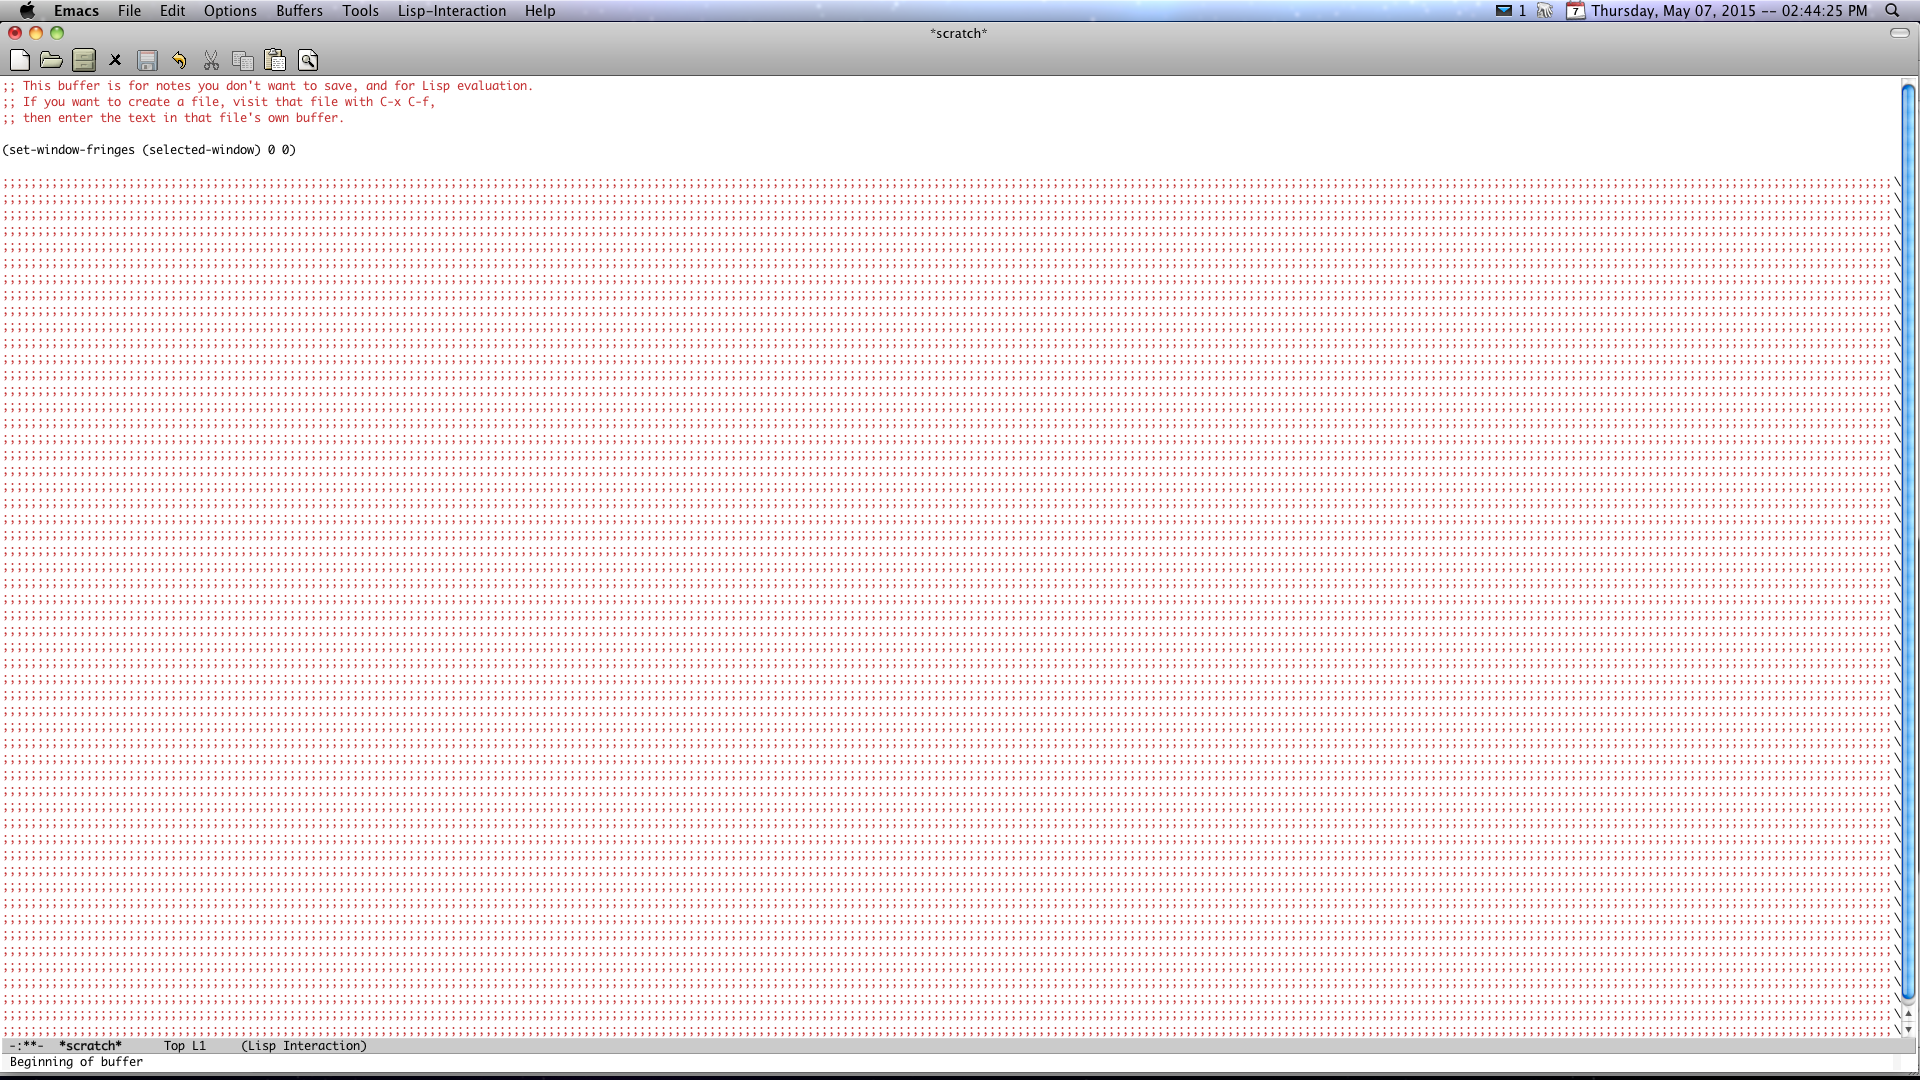Click the comment line starting 'This buffer'
The width and height of the screenshot is (1920, 1080).
[x=268, y=86]
